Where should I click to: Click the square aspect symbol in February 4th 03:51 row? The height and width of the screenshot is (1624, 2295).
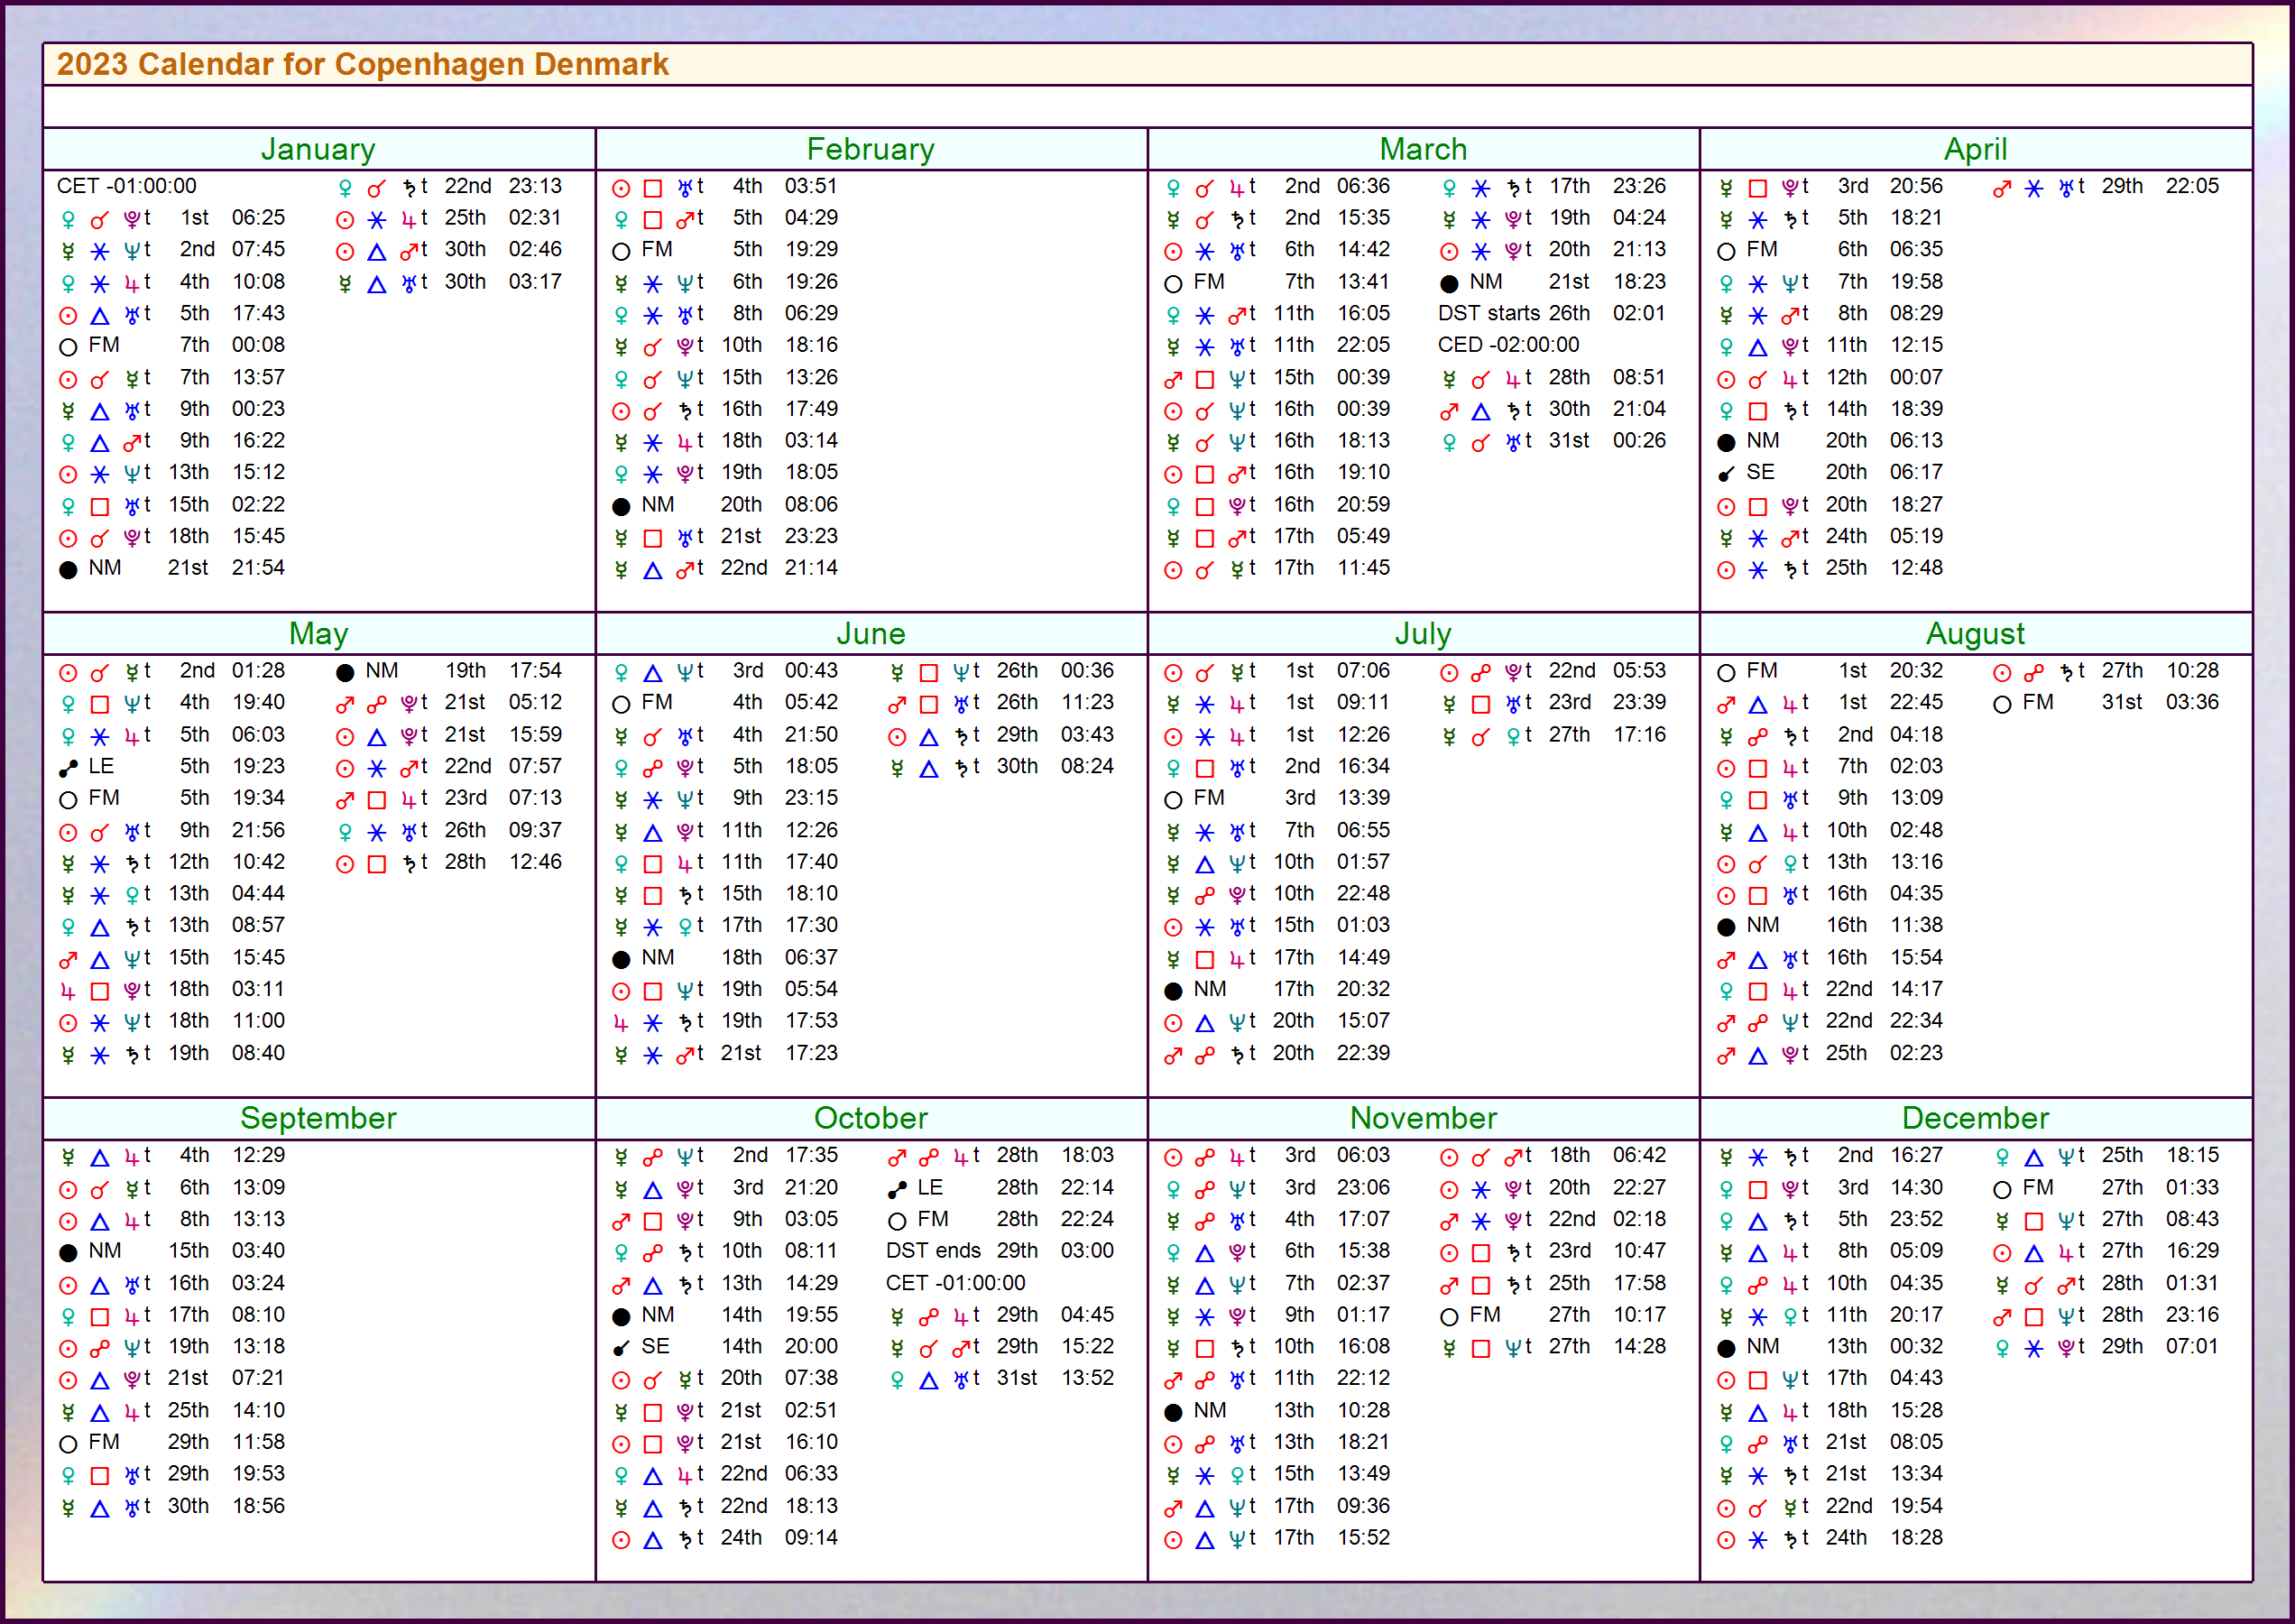pos(653,188)
